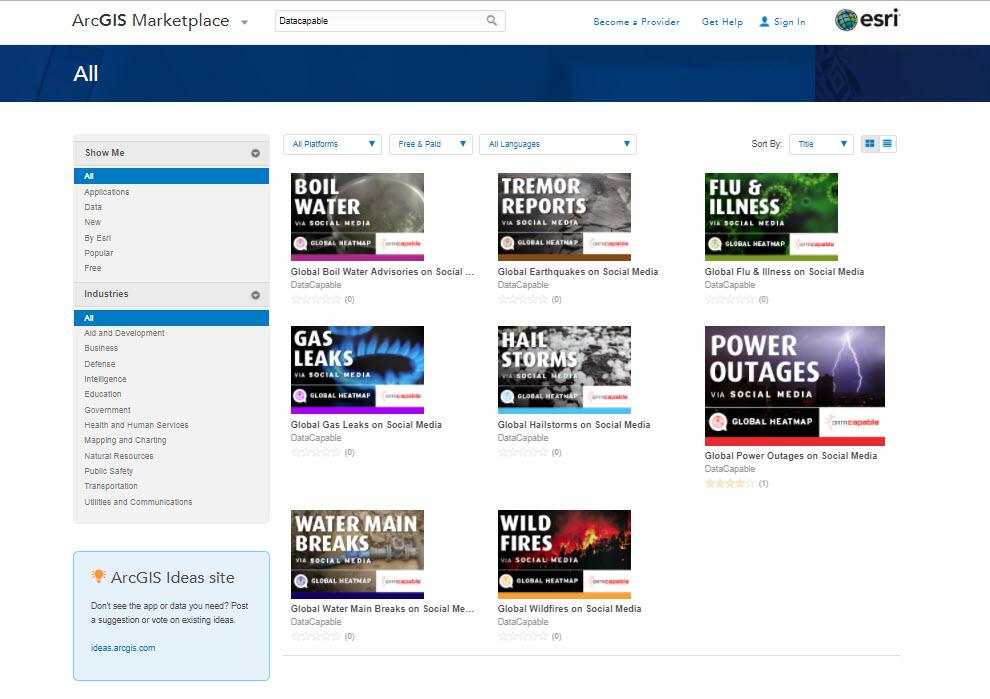Viewport: 990px width, 699px height.
Task: Filter by Free under Show Me
Action: [x=93, y=268]
